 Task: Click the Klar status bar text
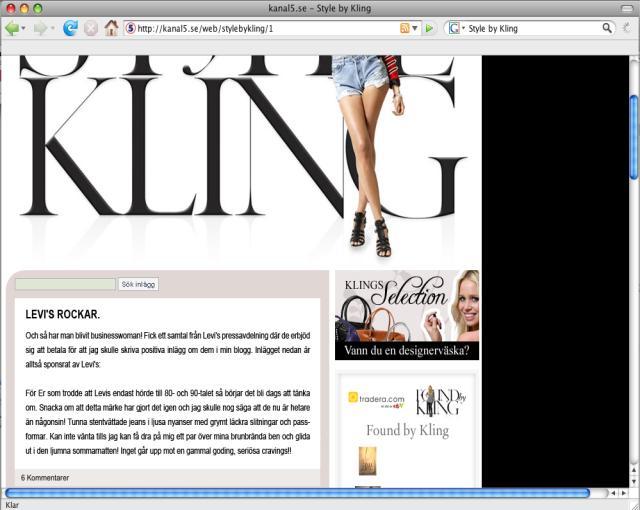[12, 505]
